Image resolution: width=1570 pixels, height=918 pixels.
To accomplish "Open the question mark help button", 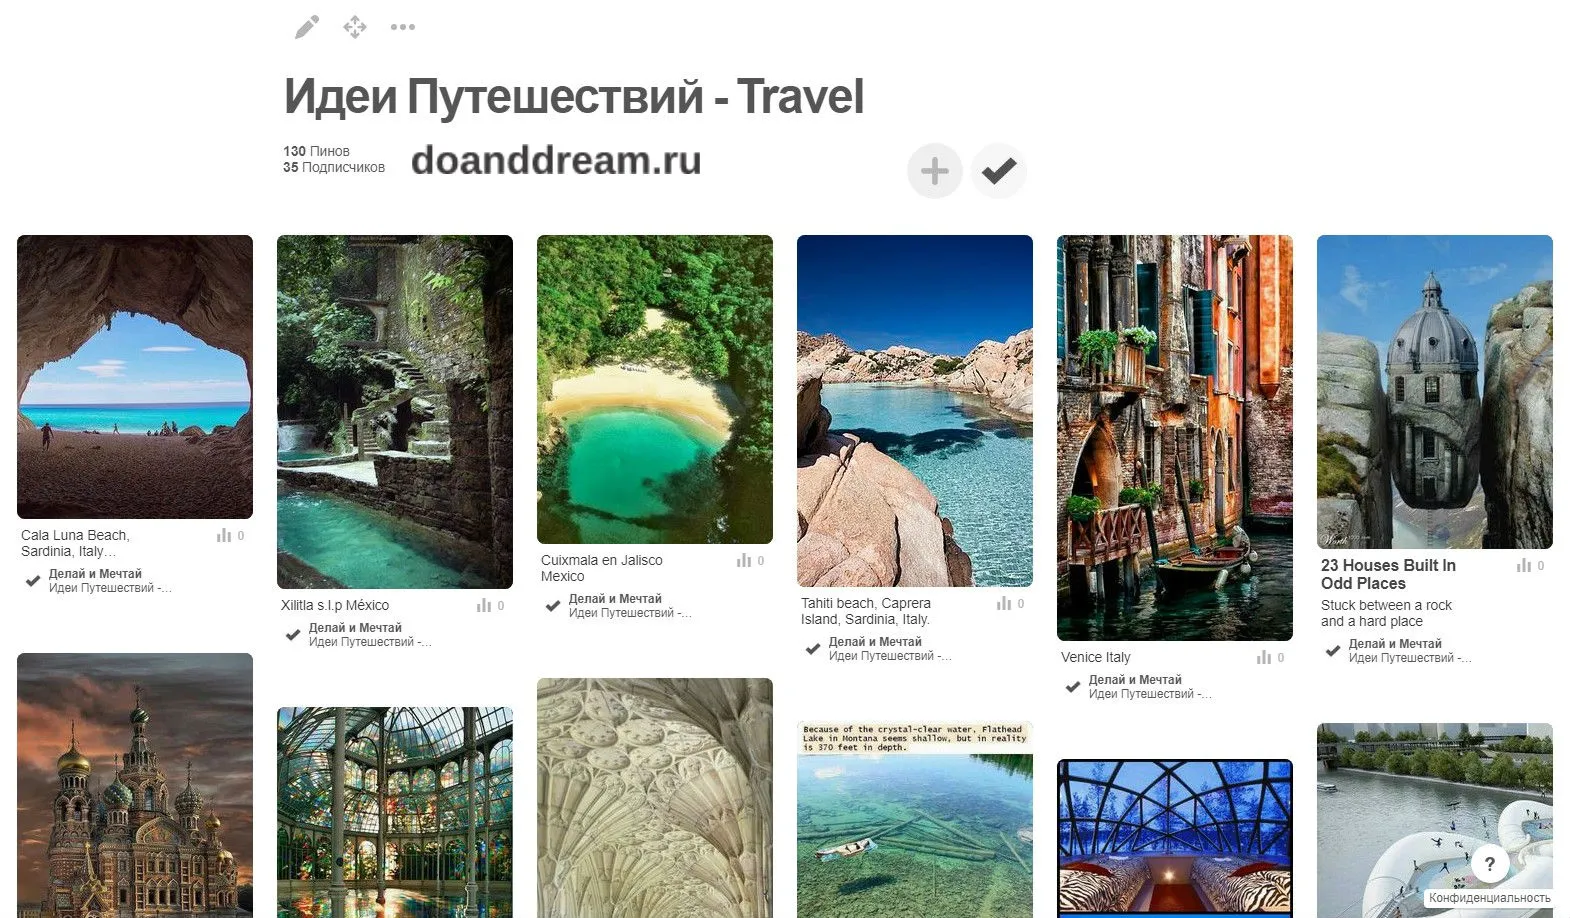I will 1490,864.
